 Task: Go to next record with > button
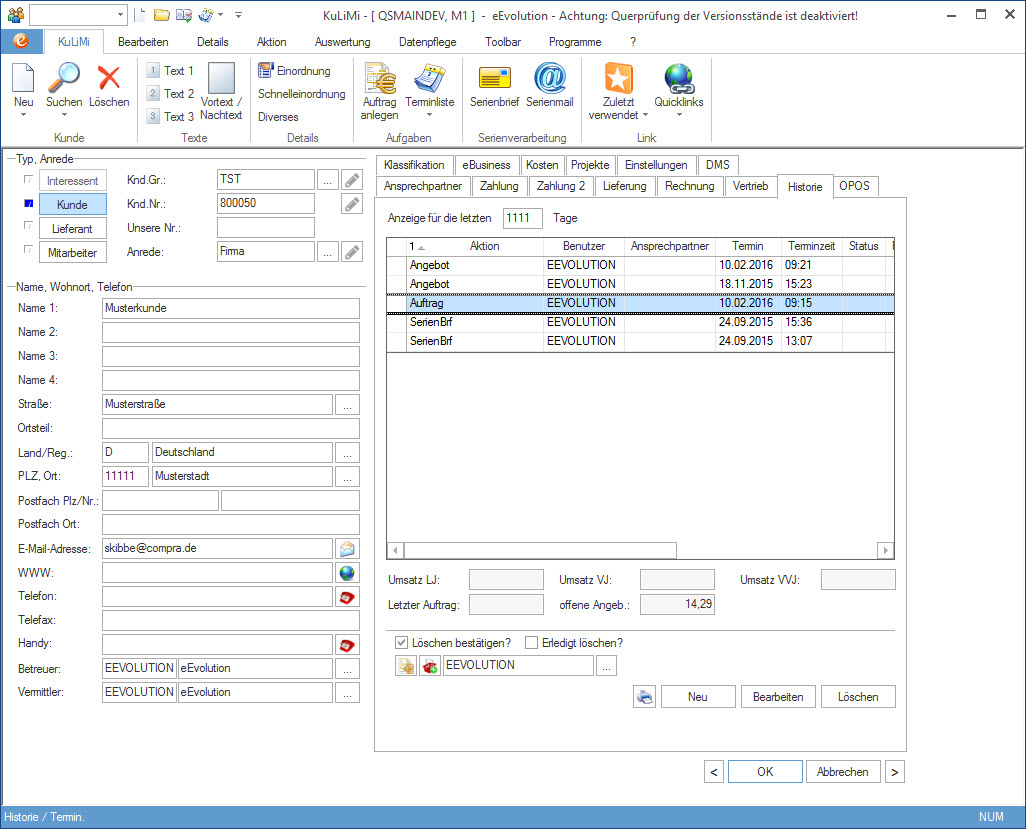click(x=894, y=772)
